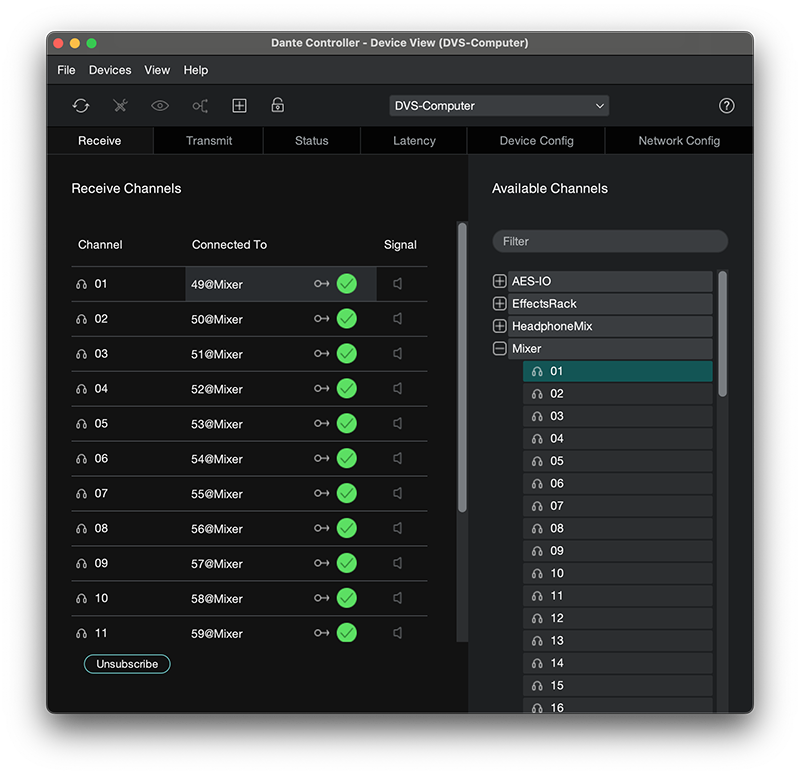Click the channel-group routing toolbar icon
The height and width of the screenshot is (775, 800).
pyautogui.click(x=199, y=106)
